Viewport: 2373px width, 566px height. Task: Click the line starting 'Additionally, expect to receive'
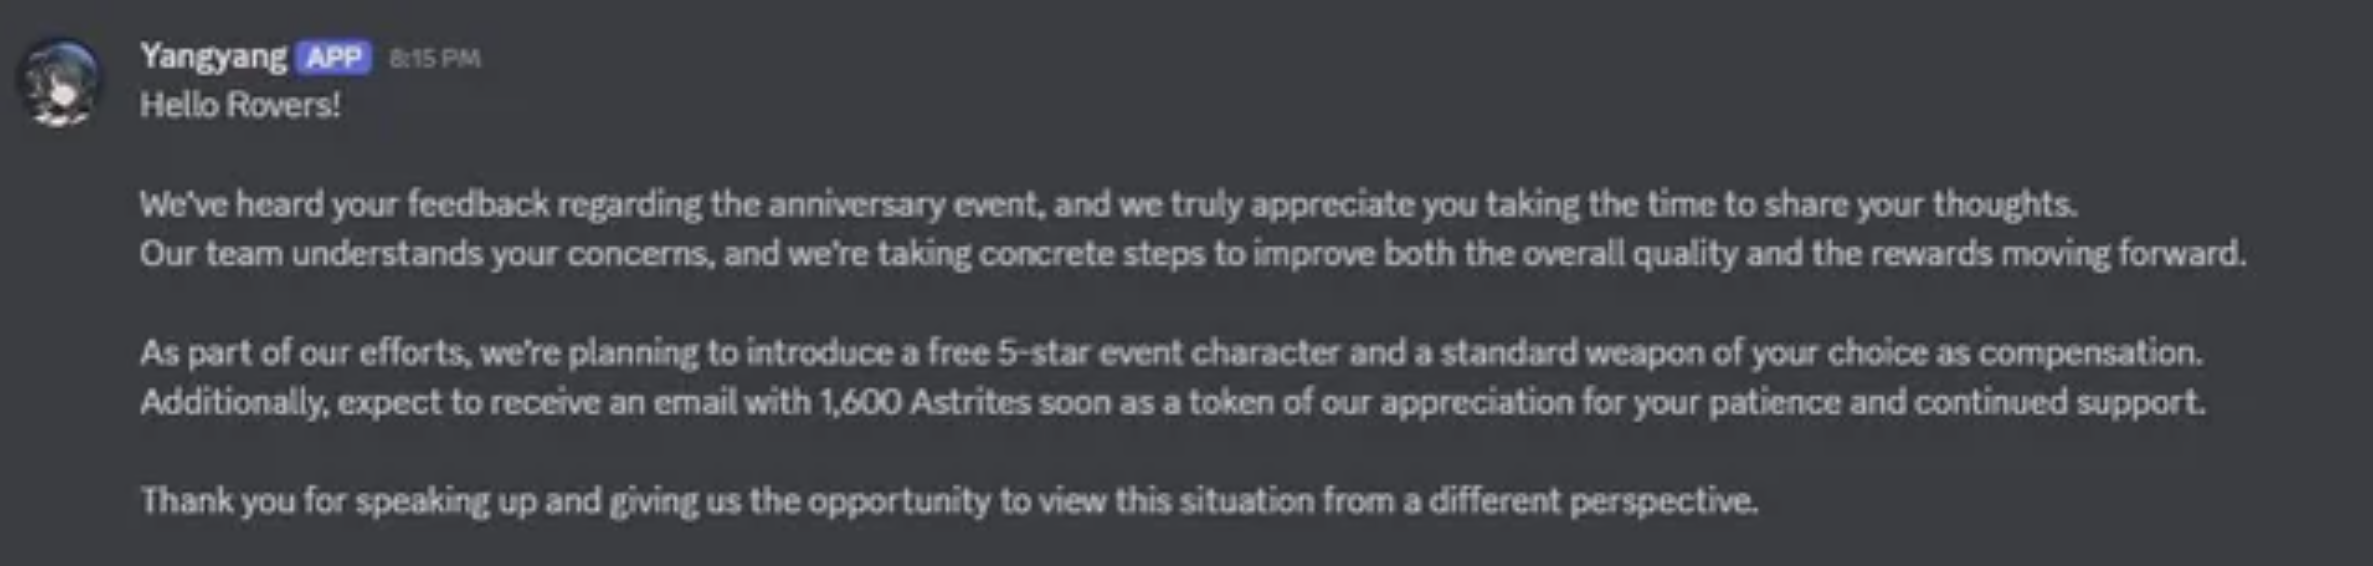1172,402
